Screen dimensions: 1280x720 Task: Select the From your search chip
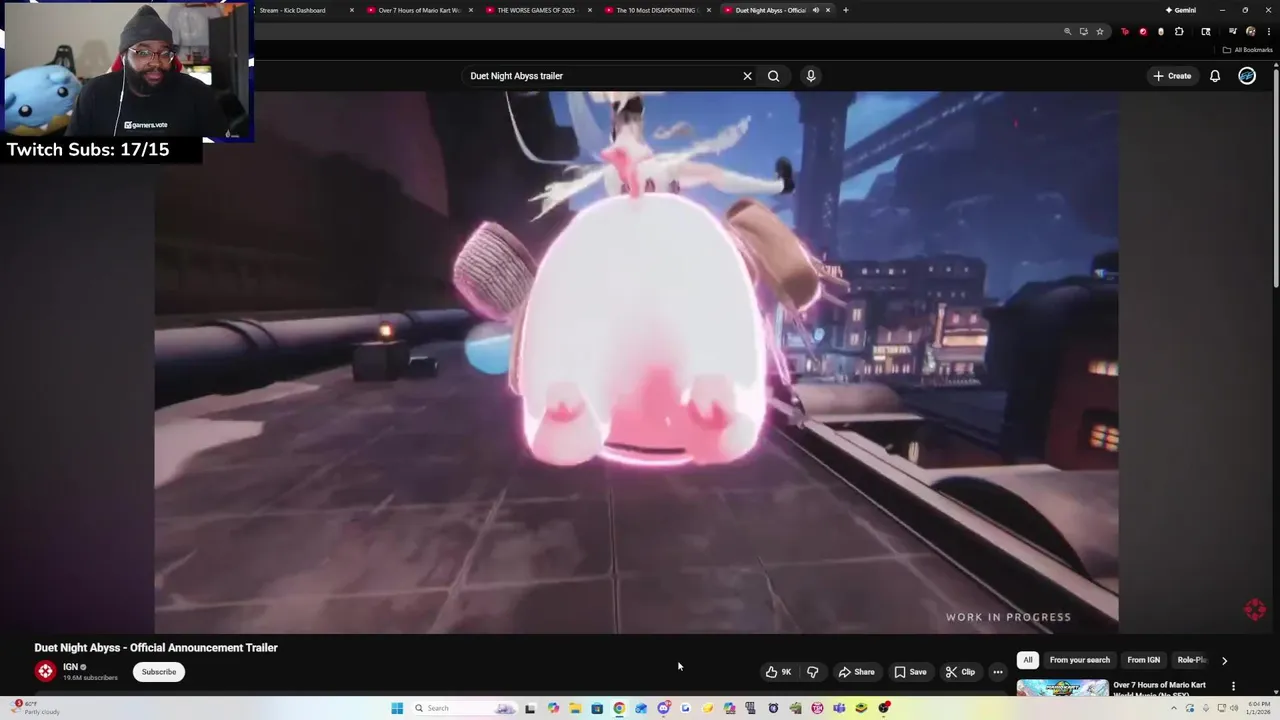(1080, 660)
